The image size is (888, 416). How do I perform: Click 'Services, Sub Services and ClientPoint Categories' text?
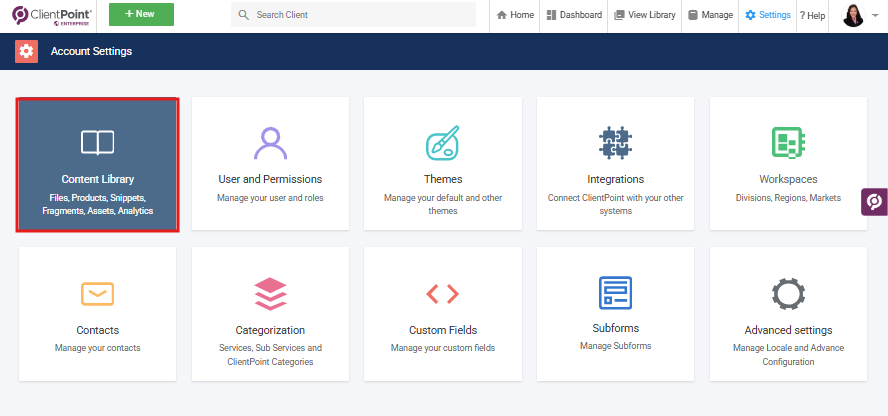(x=270, y=354)
